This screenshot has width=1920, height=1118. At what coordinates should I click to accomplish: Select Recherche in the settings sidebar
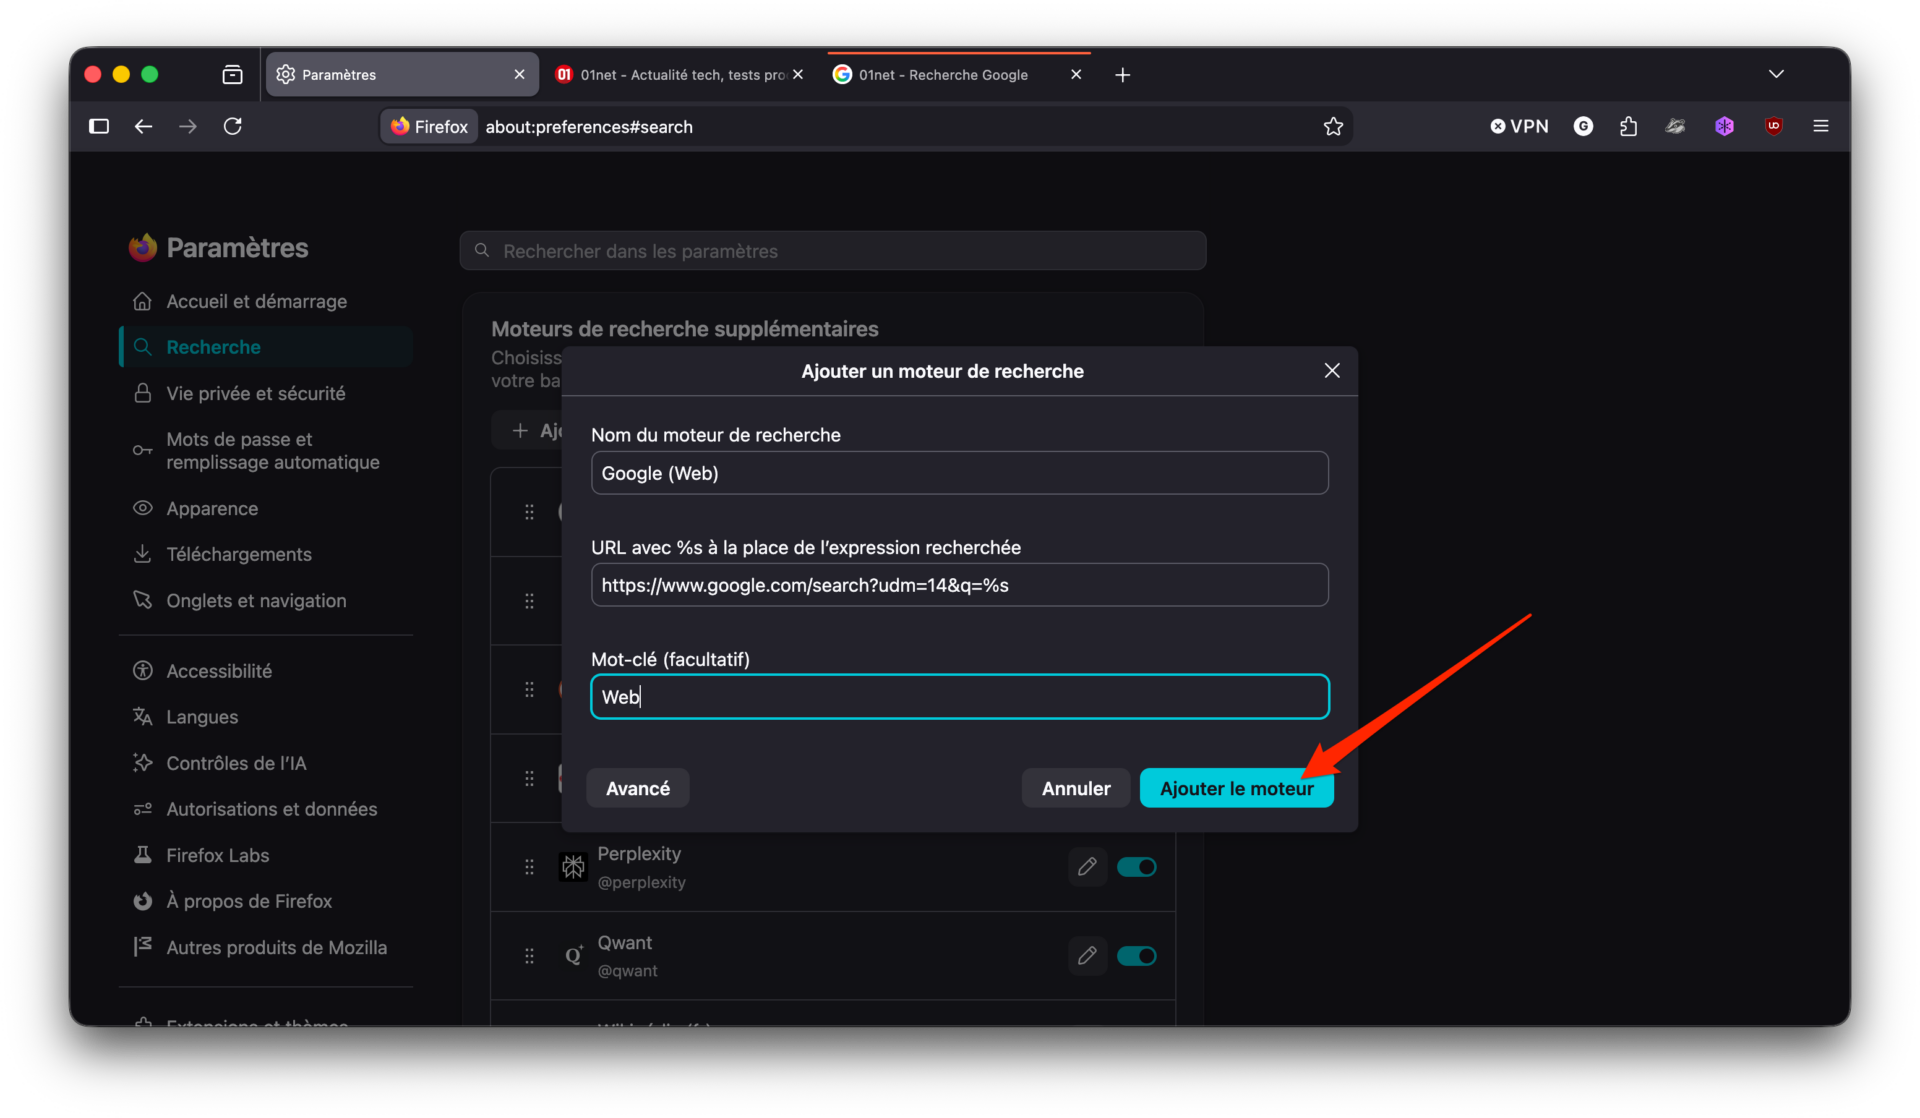[x=265, y=347]
